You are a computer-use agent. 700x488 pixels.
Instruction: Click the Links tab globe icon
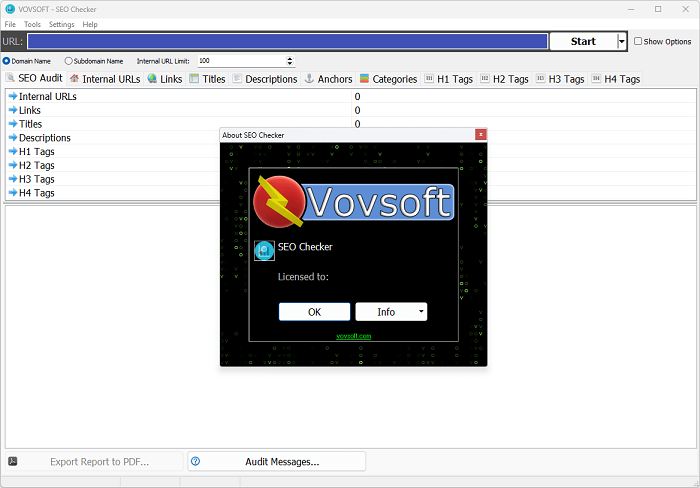pyautogui.click(x=152, y=79)
